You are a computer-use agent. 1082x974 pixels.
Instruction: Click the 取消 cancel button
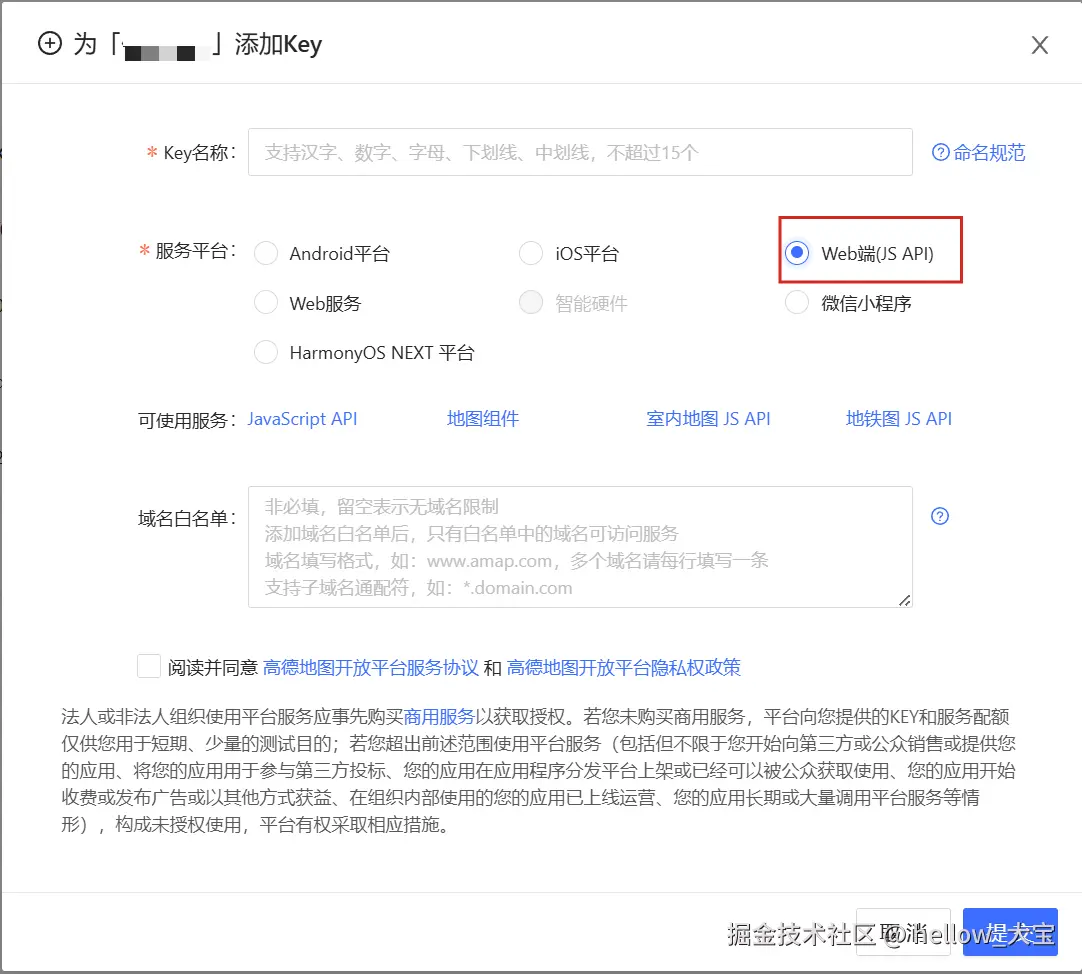[x=903, y=932]
